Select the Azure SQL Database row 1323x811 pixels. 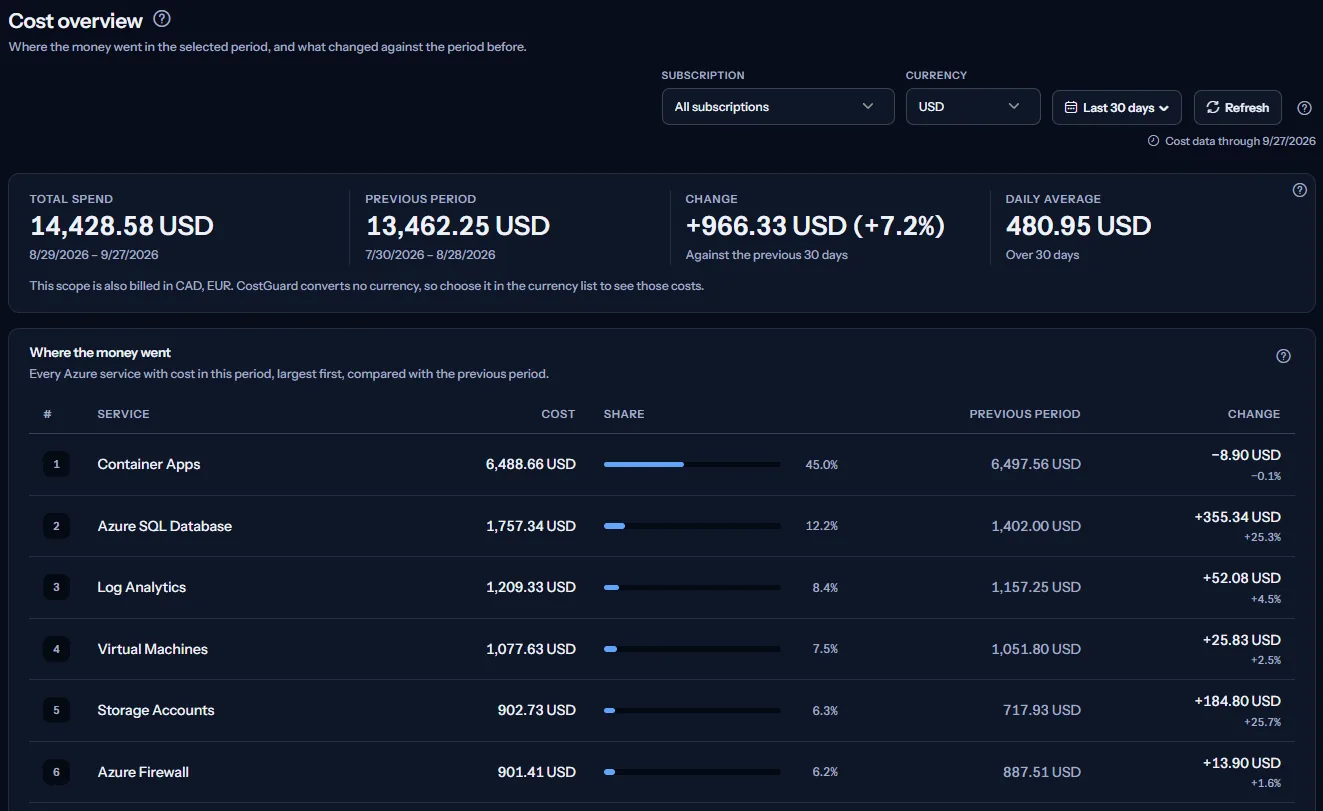(x=662, y=526)
